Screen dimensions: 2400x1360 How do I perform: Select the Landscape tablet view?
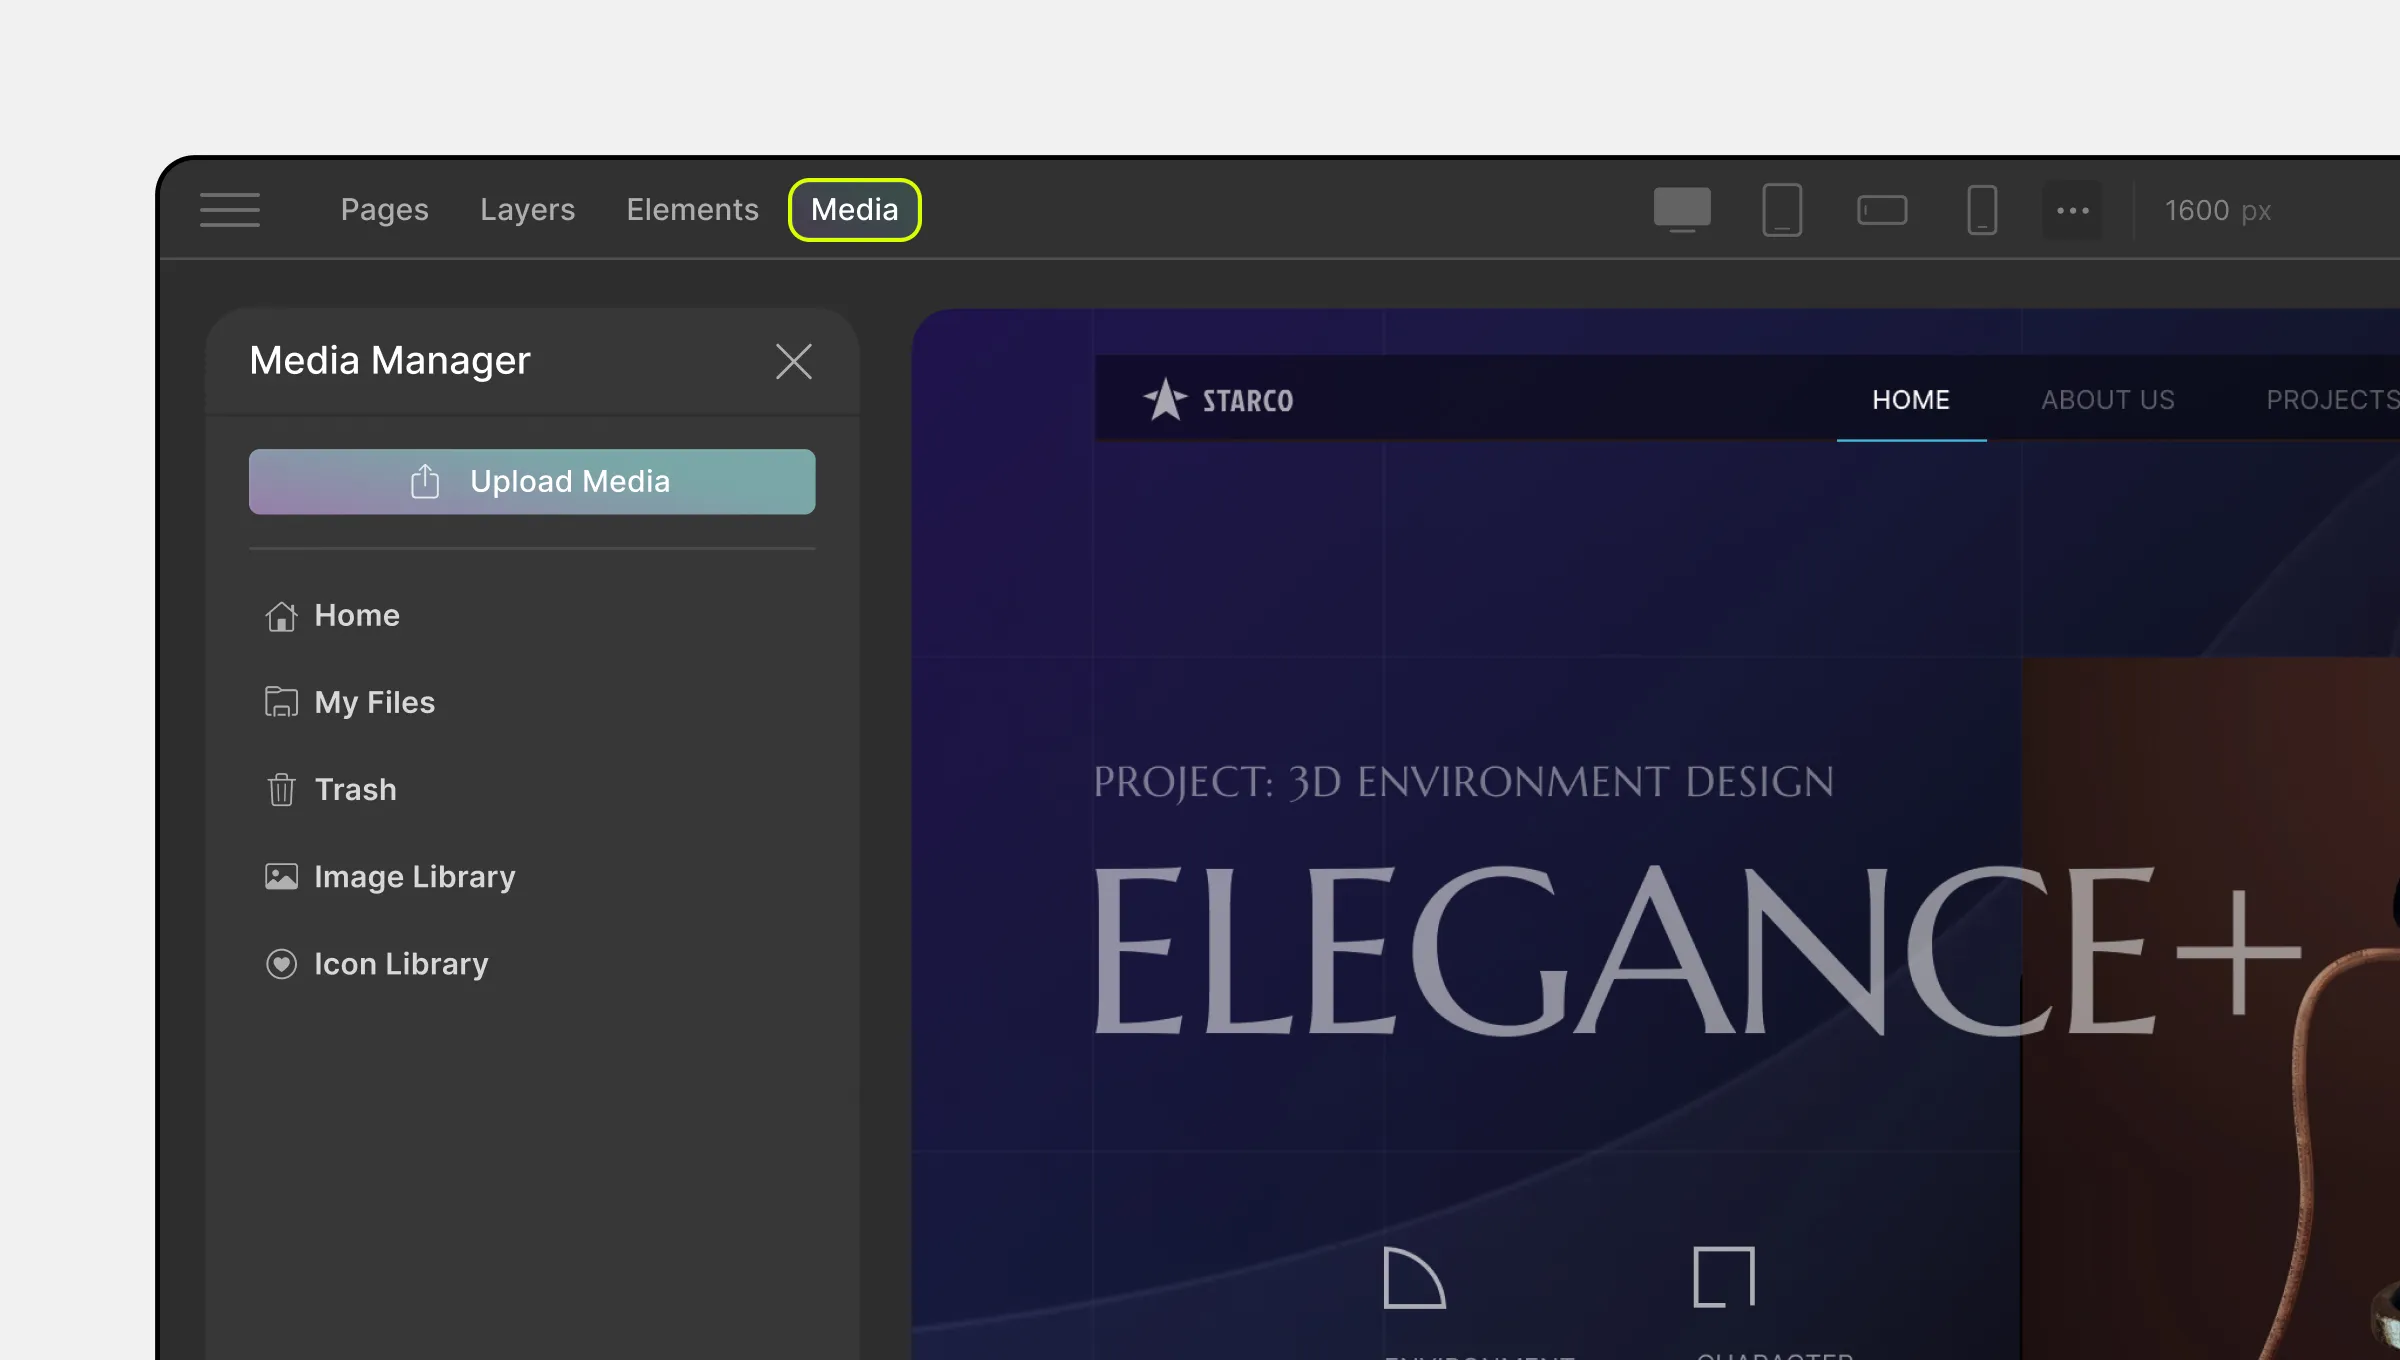tap(1879, 209)
